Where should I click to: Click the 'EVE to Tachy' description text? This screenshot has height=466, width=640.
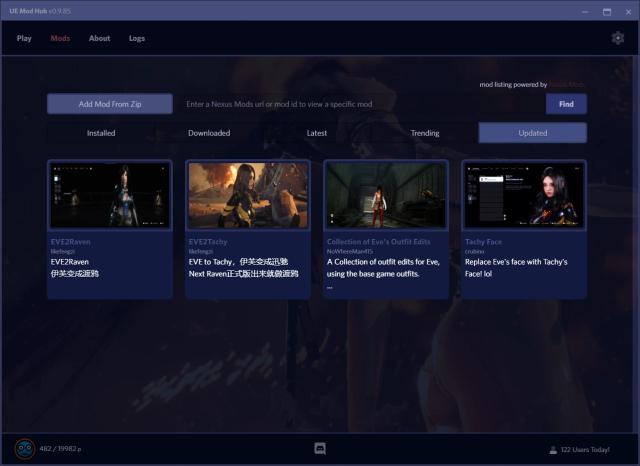point(244,268)
